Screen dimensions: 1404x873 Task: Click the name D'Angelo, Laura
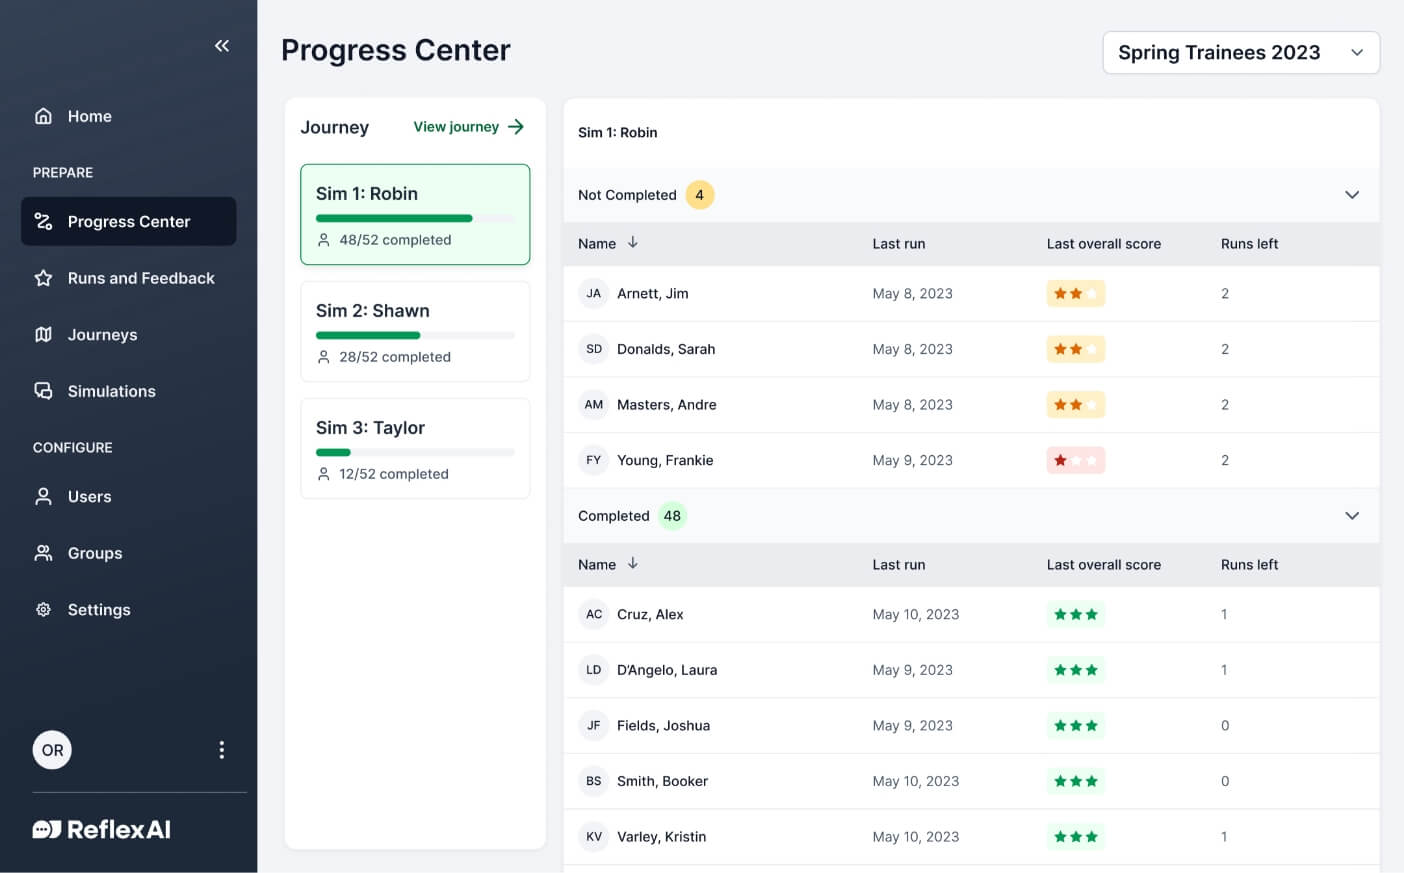click(667, 670)
